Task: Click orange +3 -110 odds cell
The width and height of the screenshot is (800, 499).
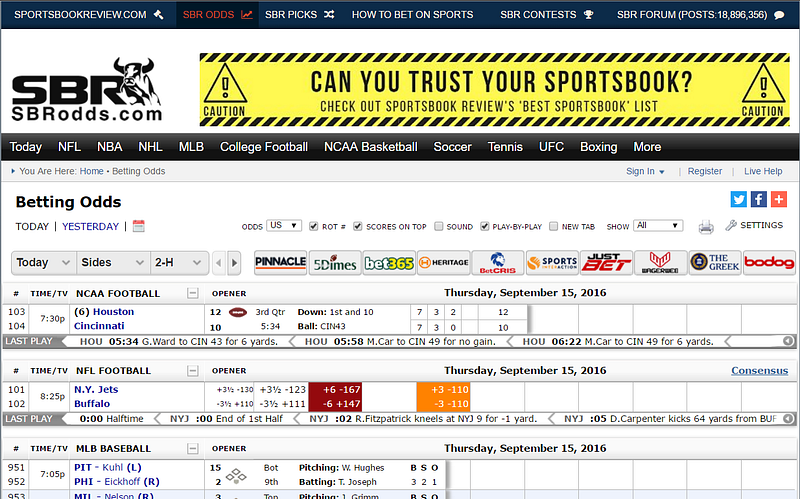Action: point(443,390)
